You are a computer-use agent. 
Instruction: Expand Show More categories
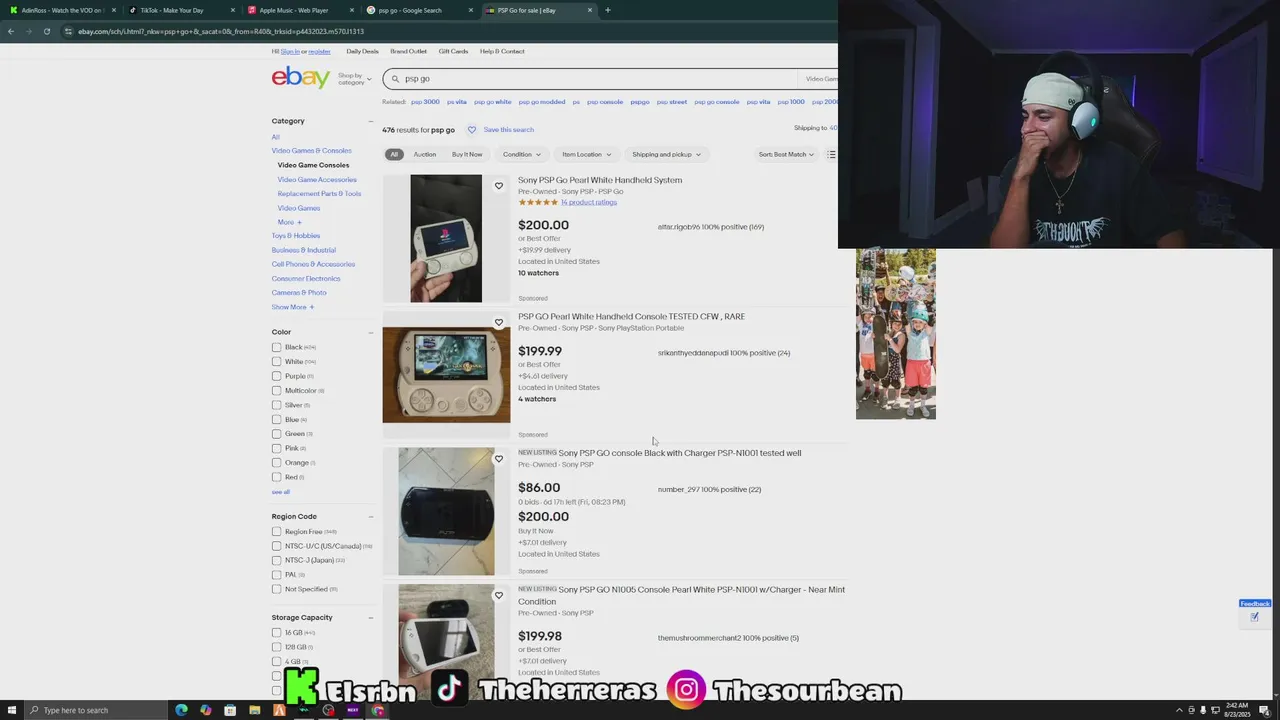coord(292,307)
